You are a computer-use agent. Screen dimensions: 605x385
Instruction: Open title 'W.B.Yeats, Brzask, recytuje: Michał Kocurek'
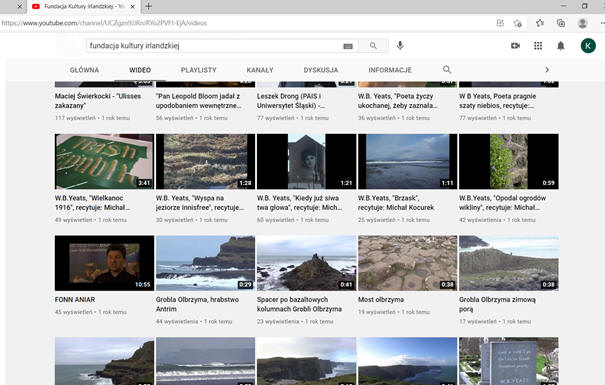pyautogui.click(x=396, y=203)
